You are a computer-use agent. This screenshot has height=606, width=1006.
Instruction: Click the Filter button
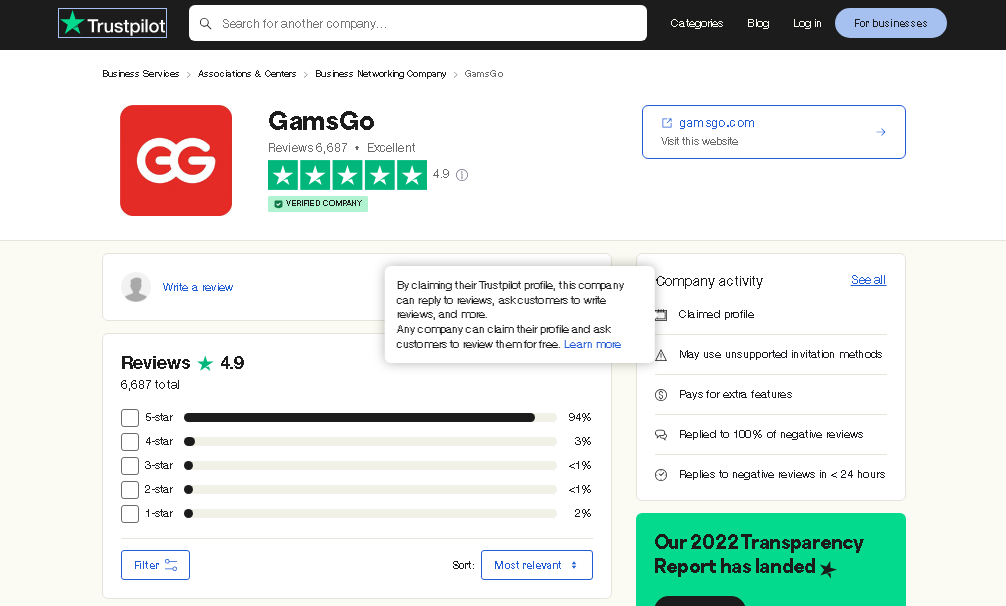point(155,565)
